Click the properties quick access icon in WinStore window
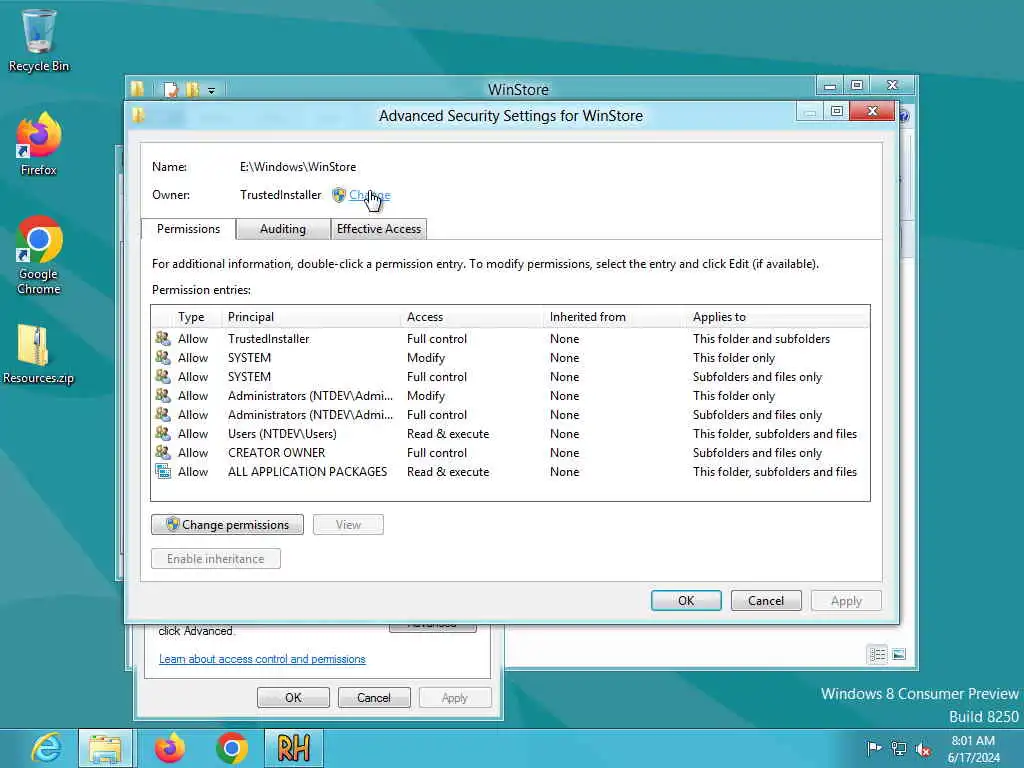 tap(170, 89)
